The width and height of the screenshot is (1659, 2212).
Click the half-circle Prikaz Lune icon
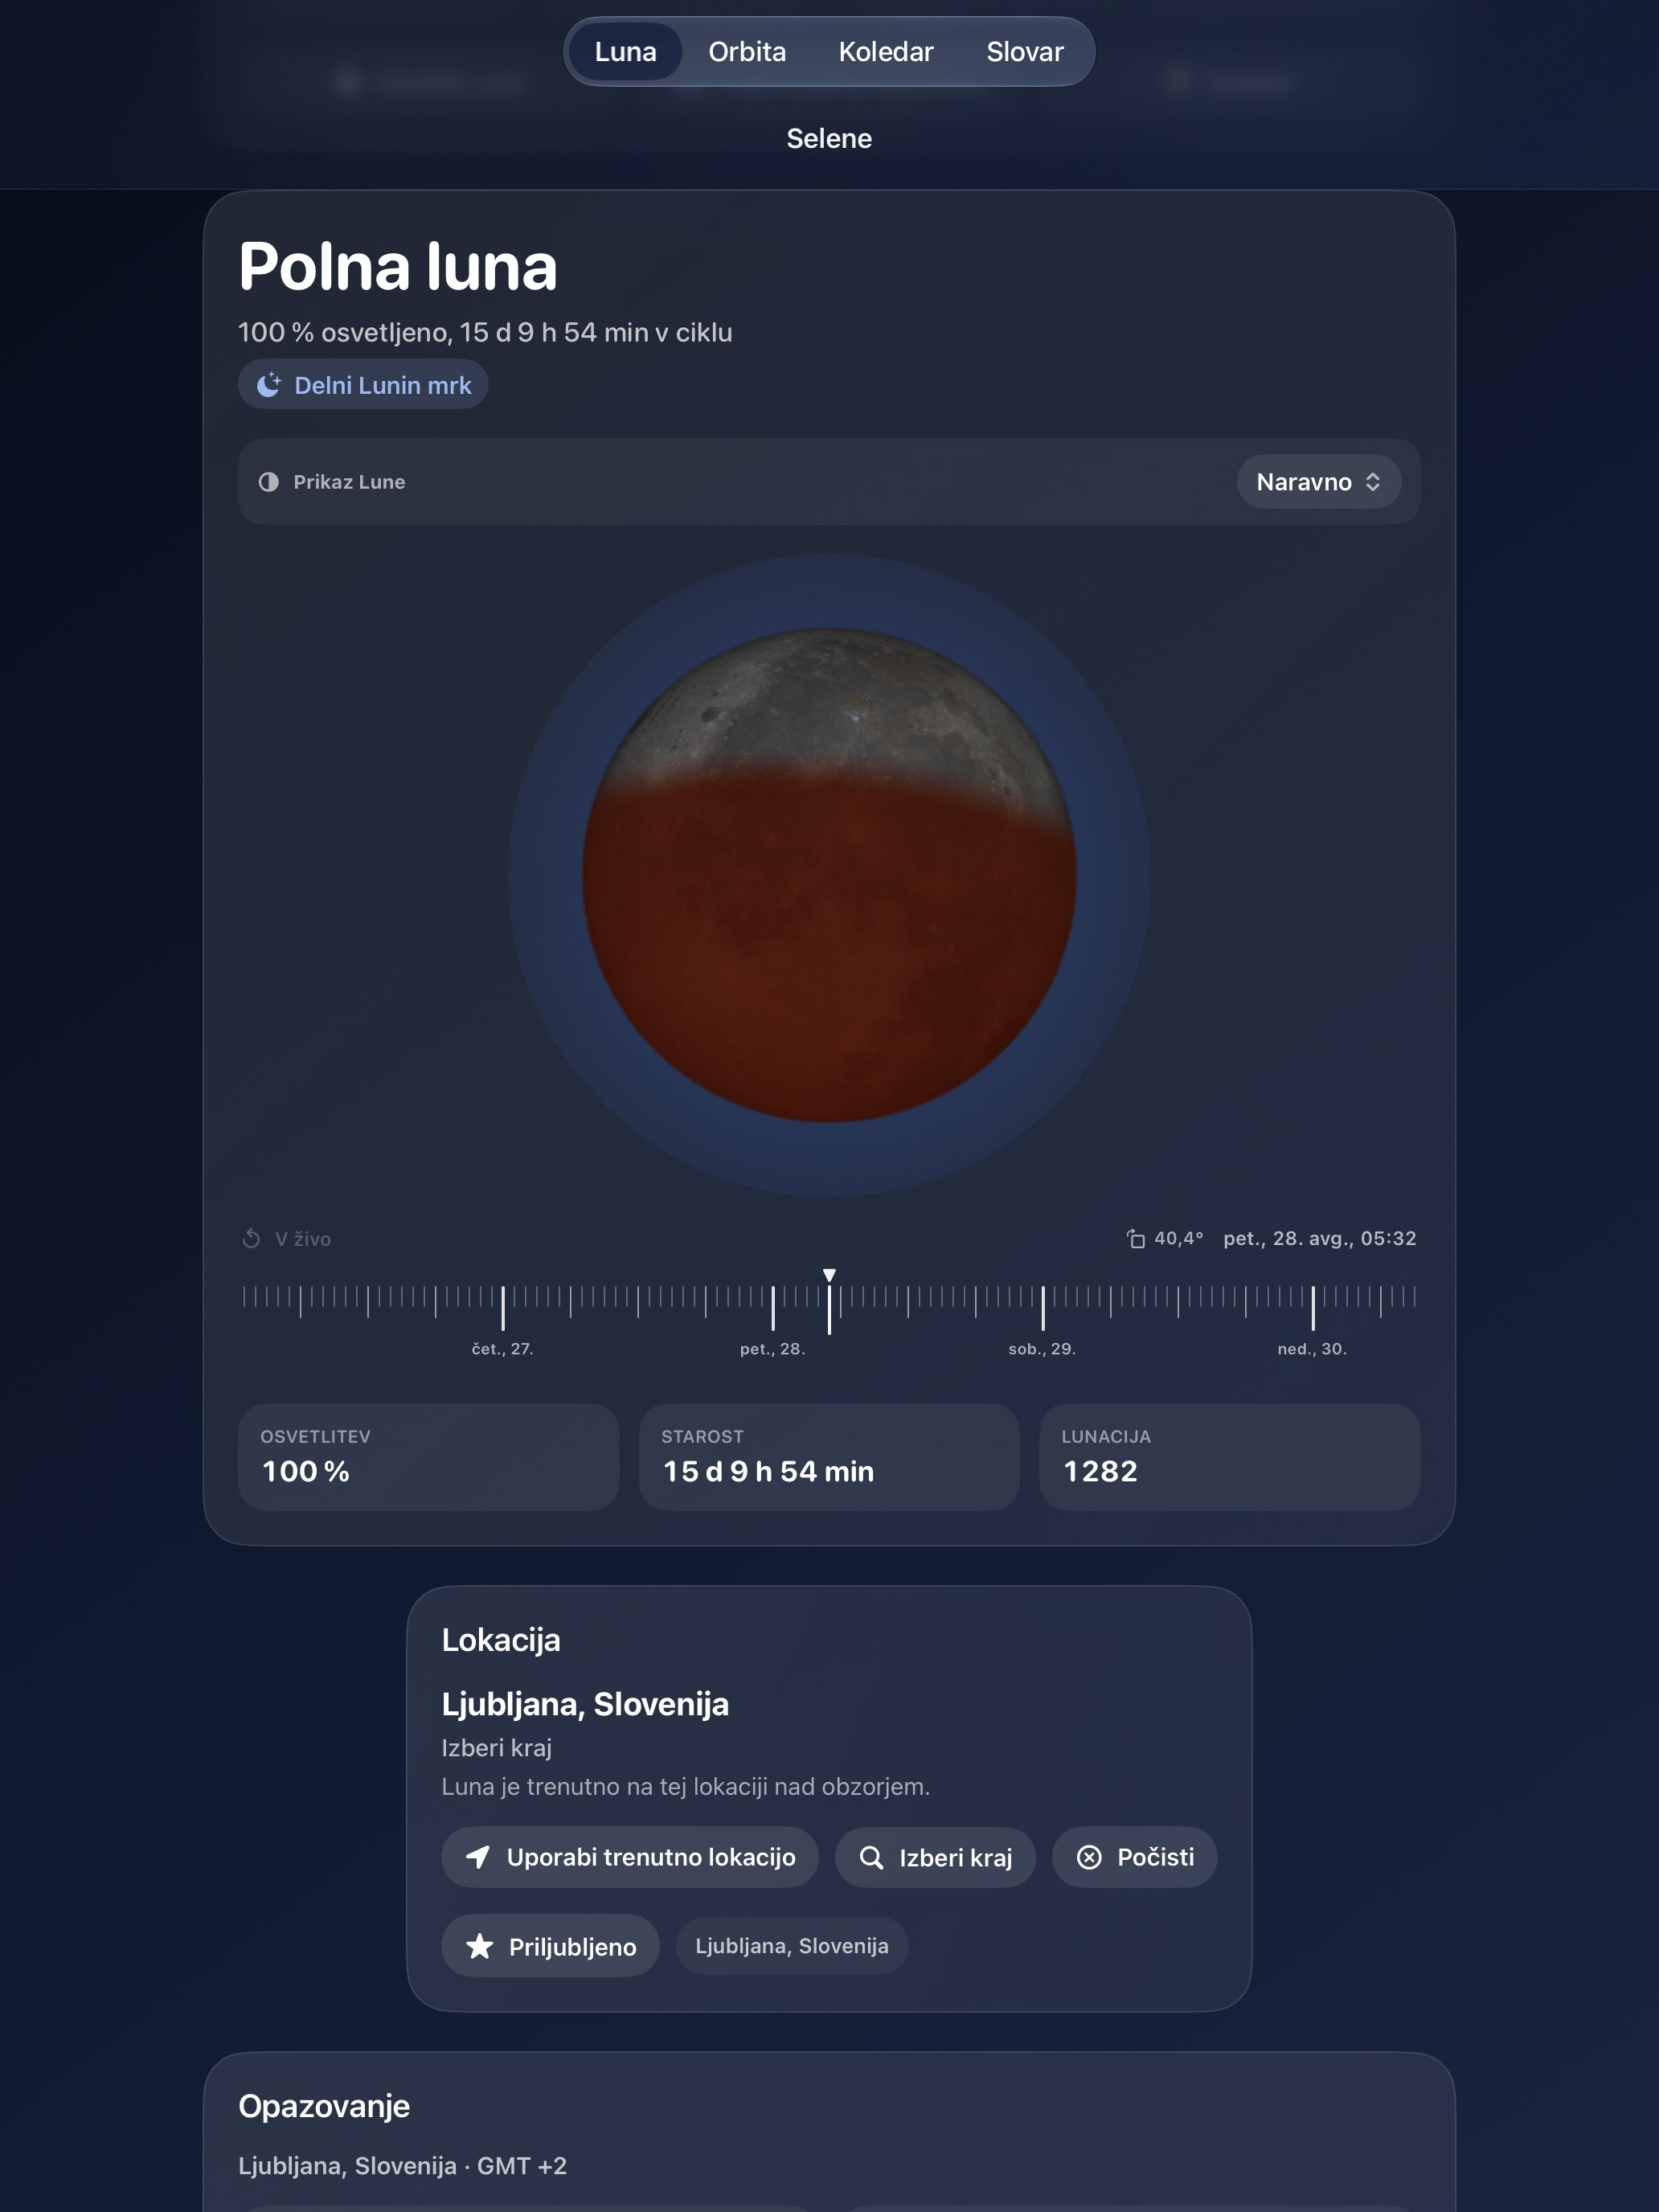[x=269, y=482]
